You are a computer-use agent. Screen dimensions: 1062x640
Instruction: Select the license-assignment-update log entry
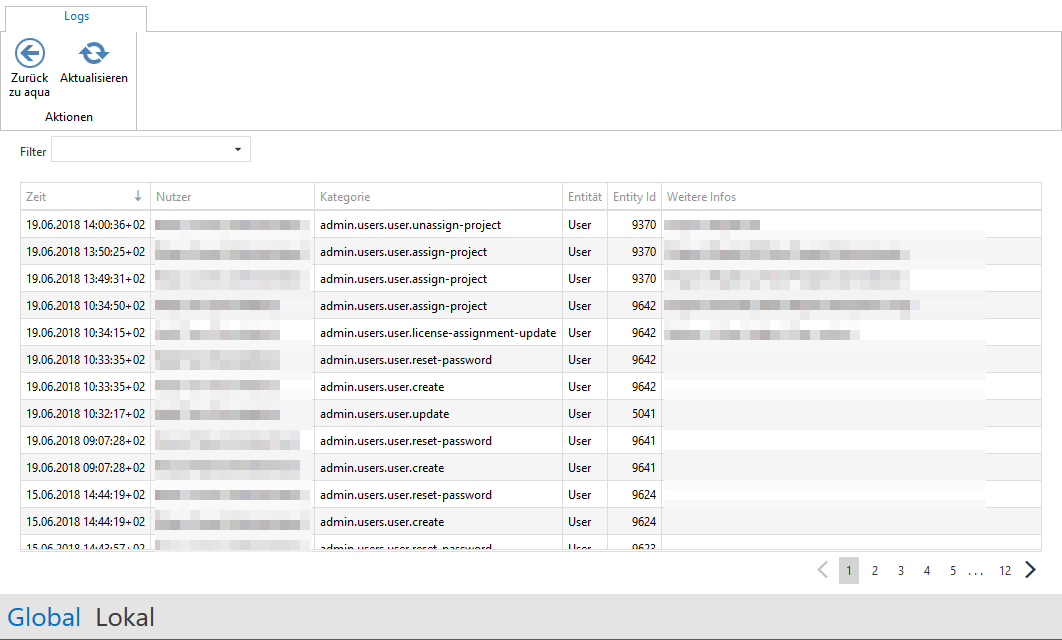click(x=438, y=333)
